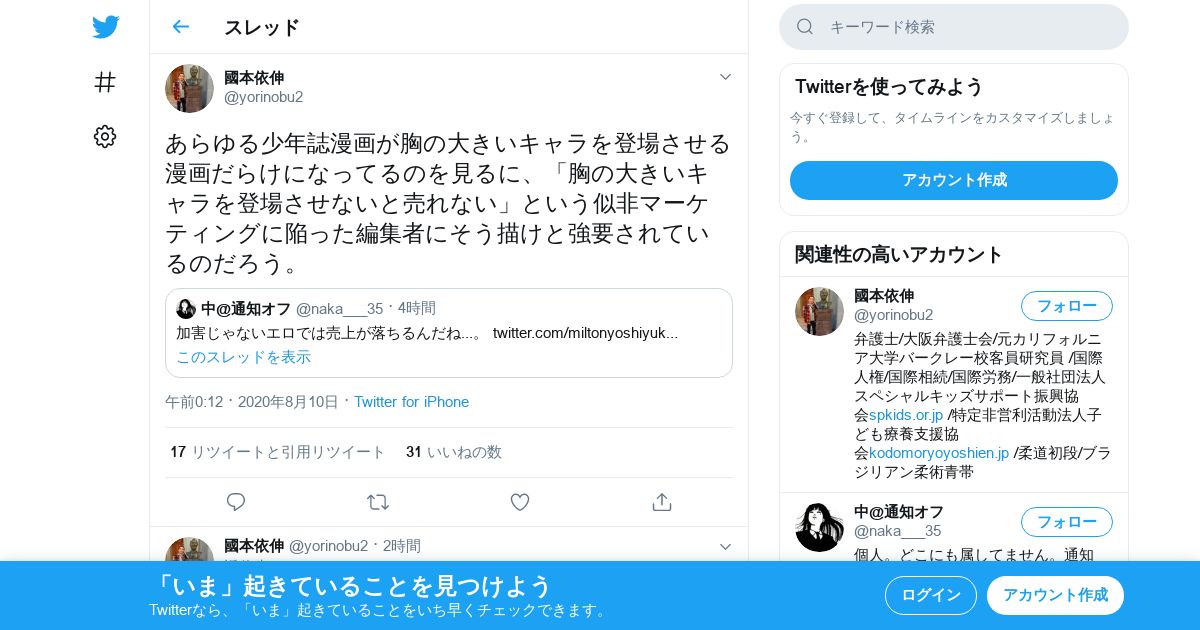Like the tweet with the heart icon

click(520, 502)
